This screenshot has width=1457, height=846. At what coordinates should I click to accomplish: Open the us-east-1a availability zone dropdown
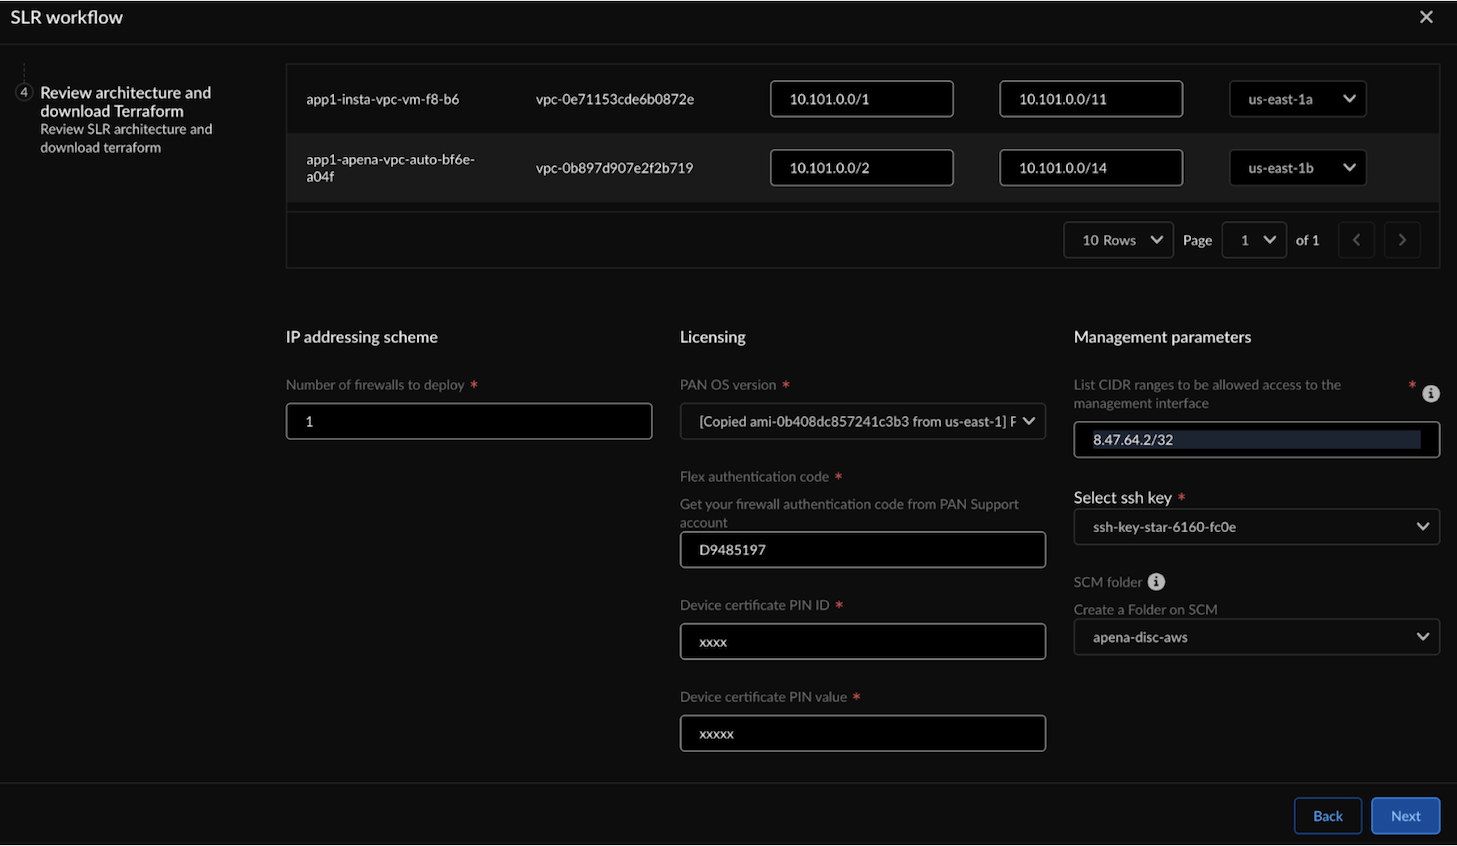pos(1297,99)
